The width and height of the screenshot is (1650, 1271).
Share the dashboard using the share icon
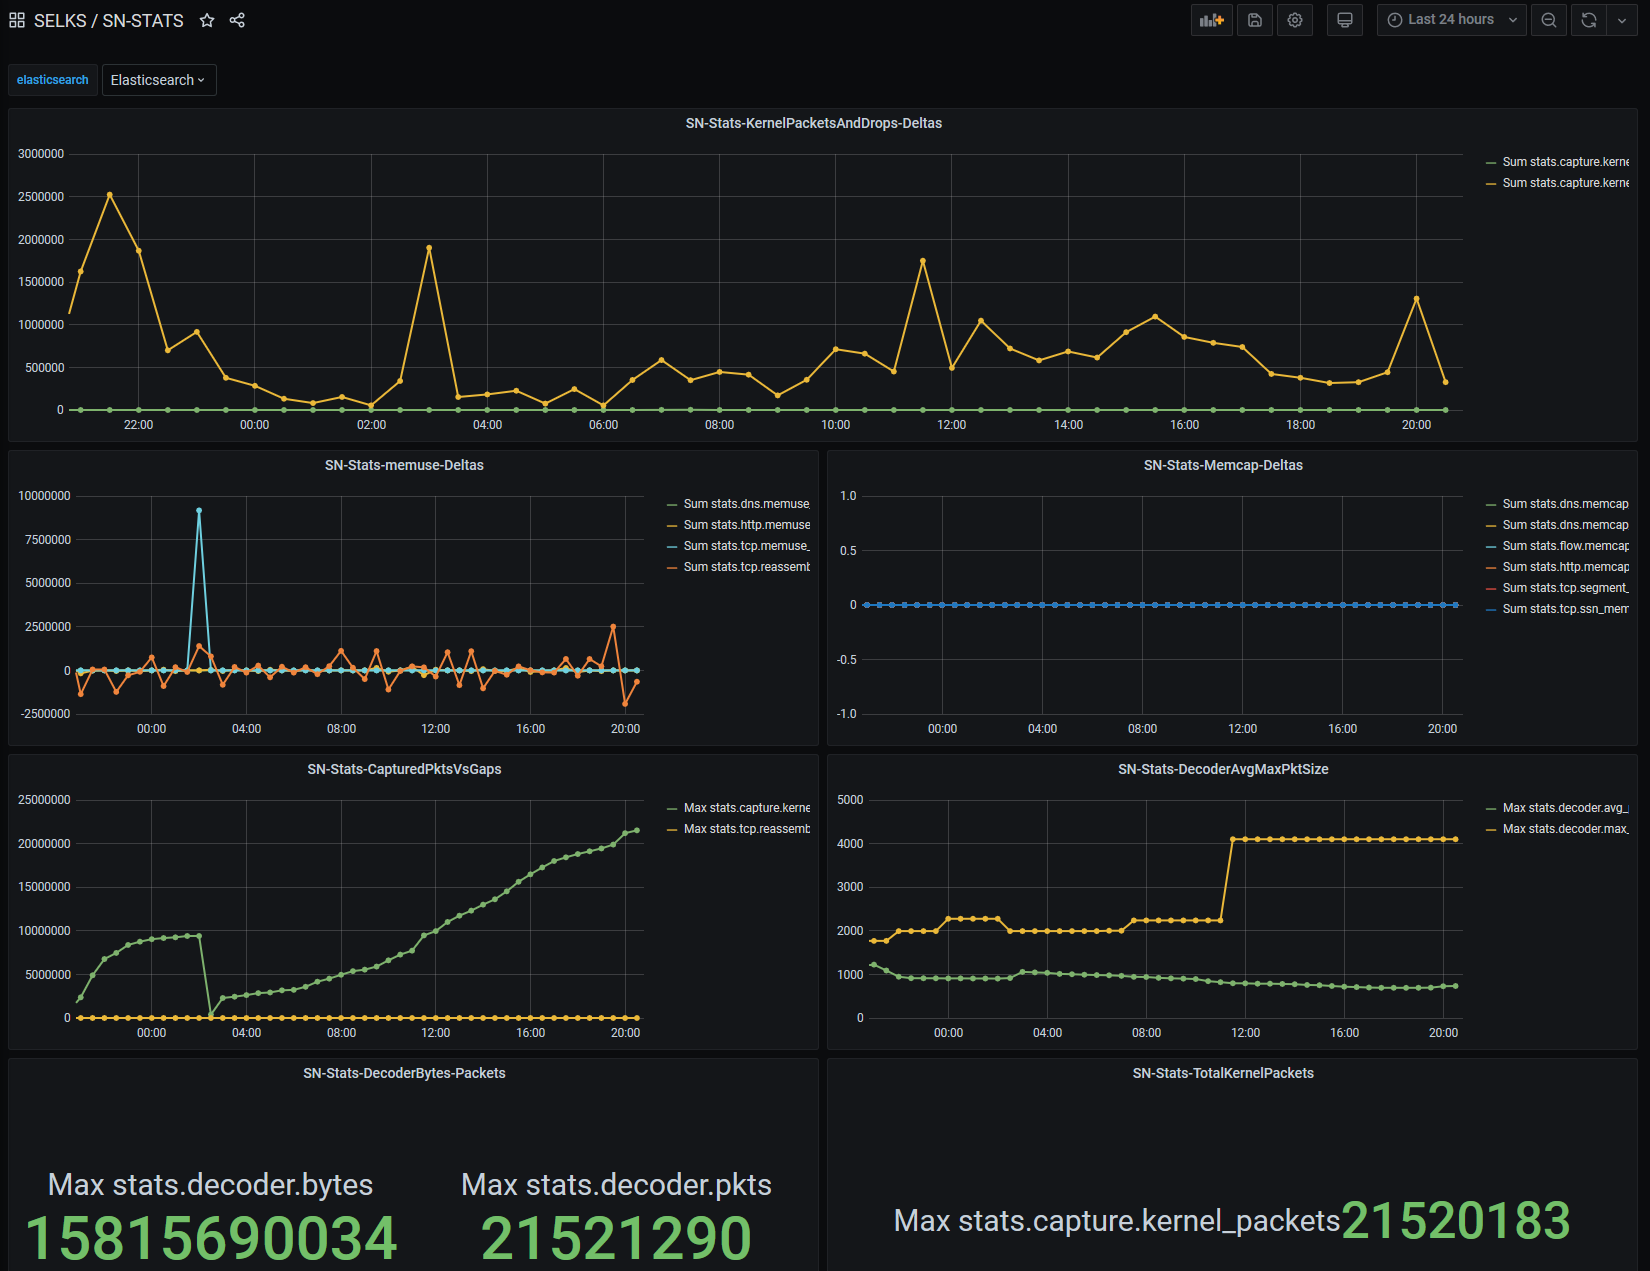point(237,20)
